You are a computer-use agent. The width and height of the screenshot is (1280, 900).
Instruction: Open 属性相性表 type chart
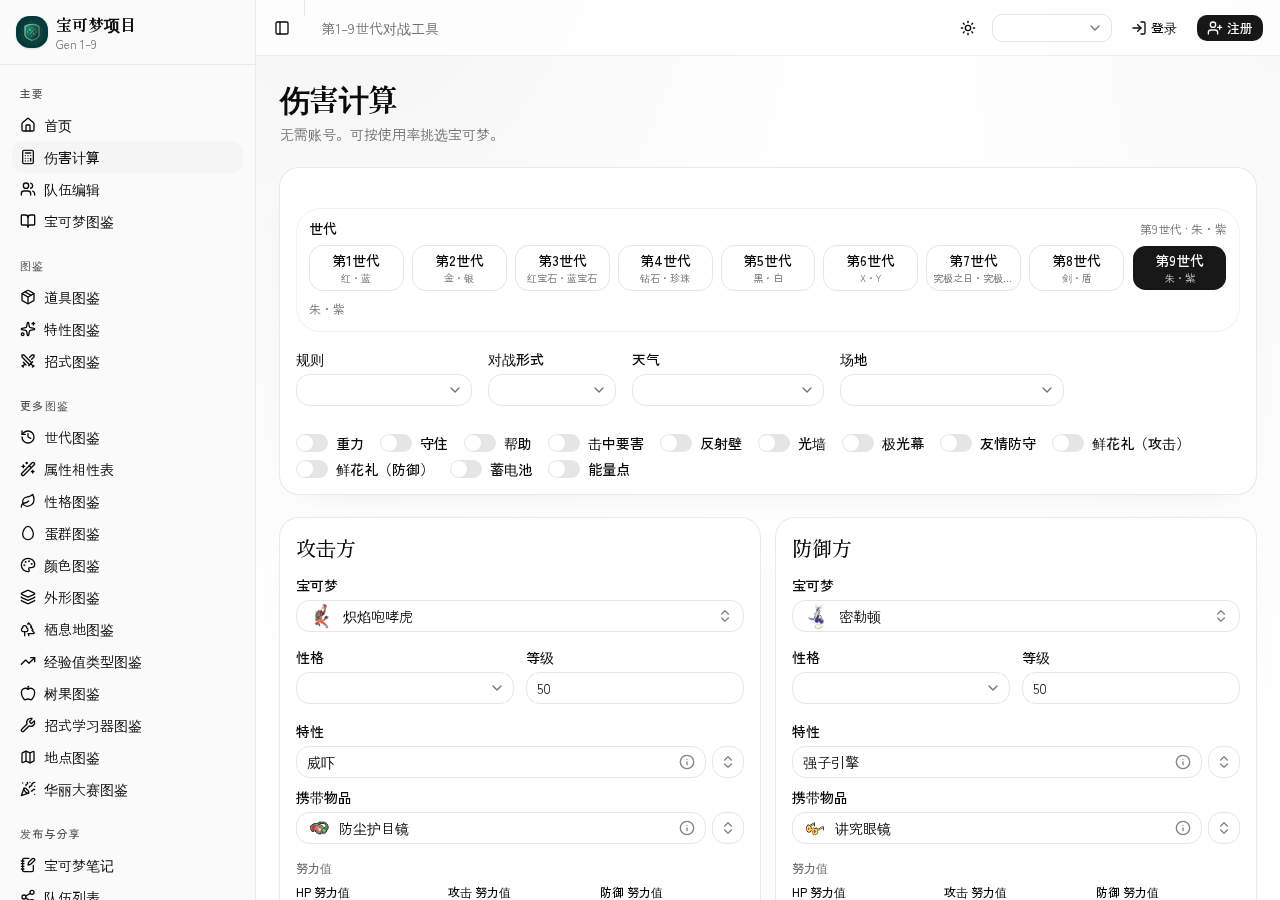coord(127,470)
